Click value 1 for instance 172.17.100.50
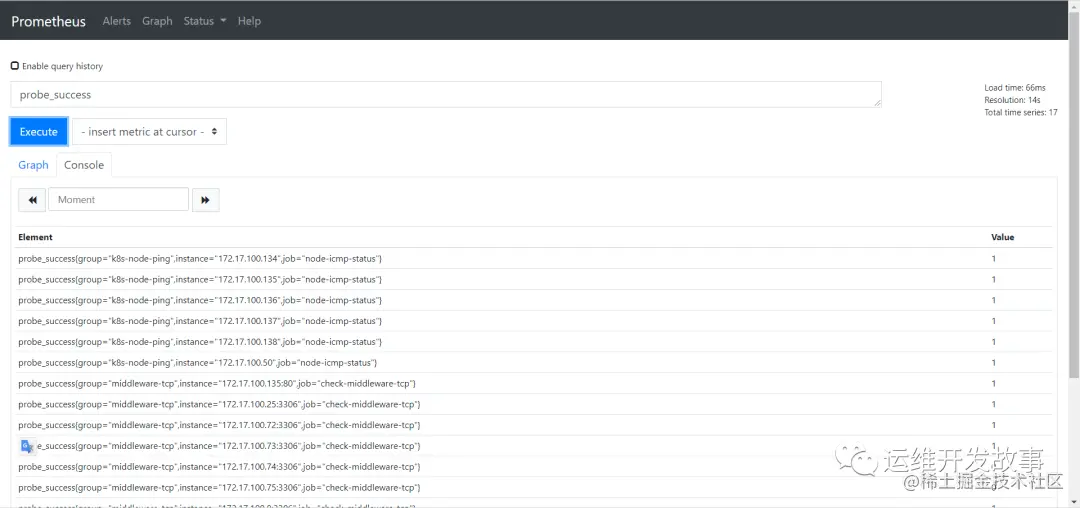1080x508 pixels. pyautogui.click(x=994, y=362)
